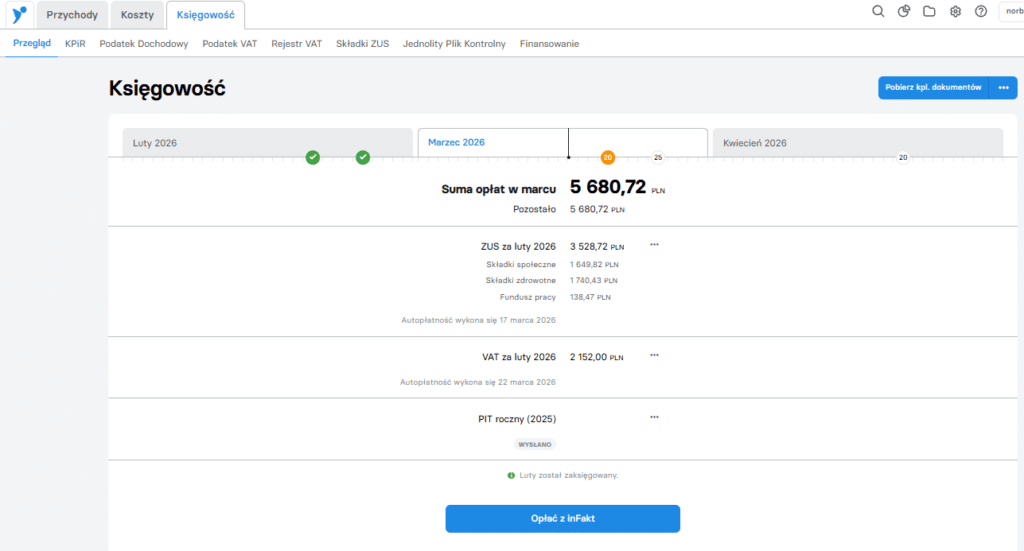Click the 2 152,00 PLN VAT amount
This screenshot has height=551, width=1024.
(x=597, y=357)
